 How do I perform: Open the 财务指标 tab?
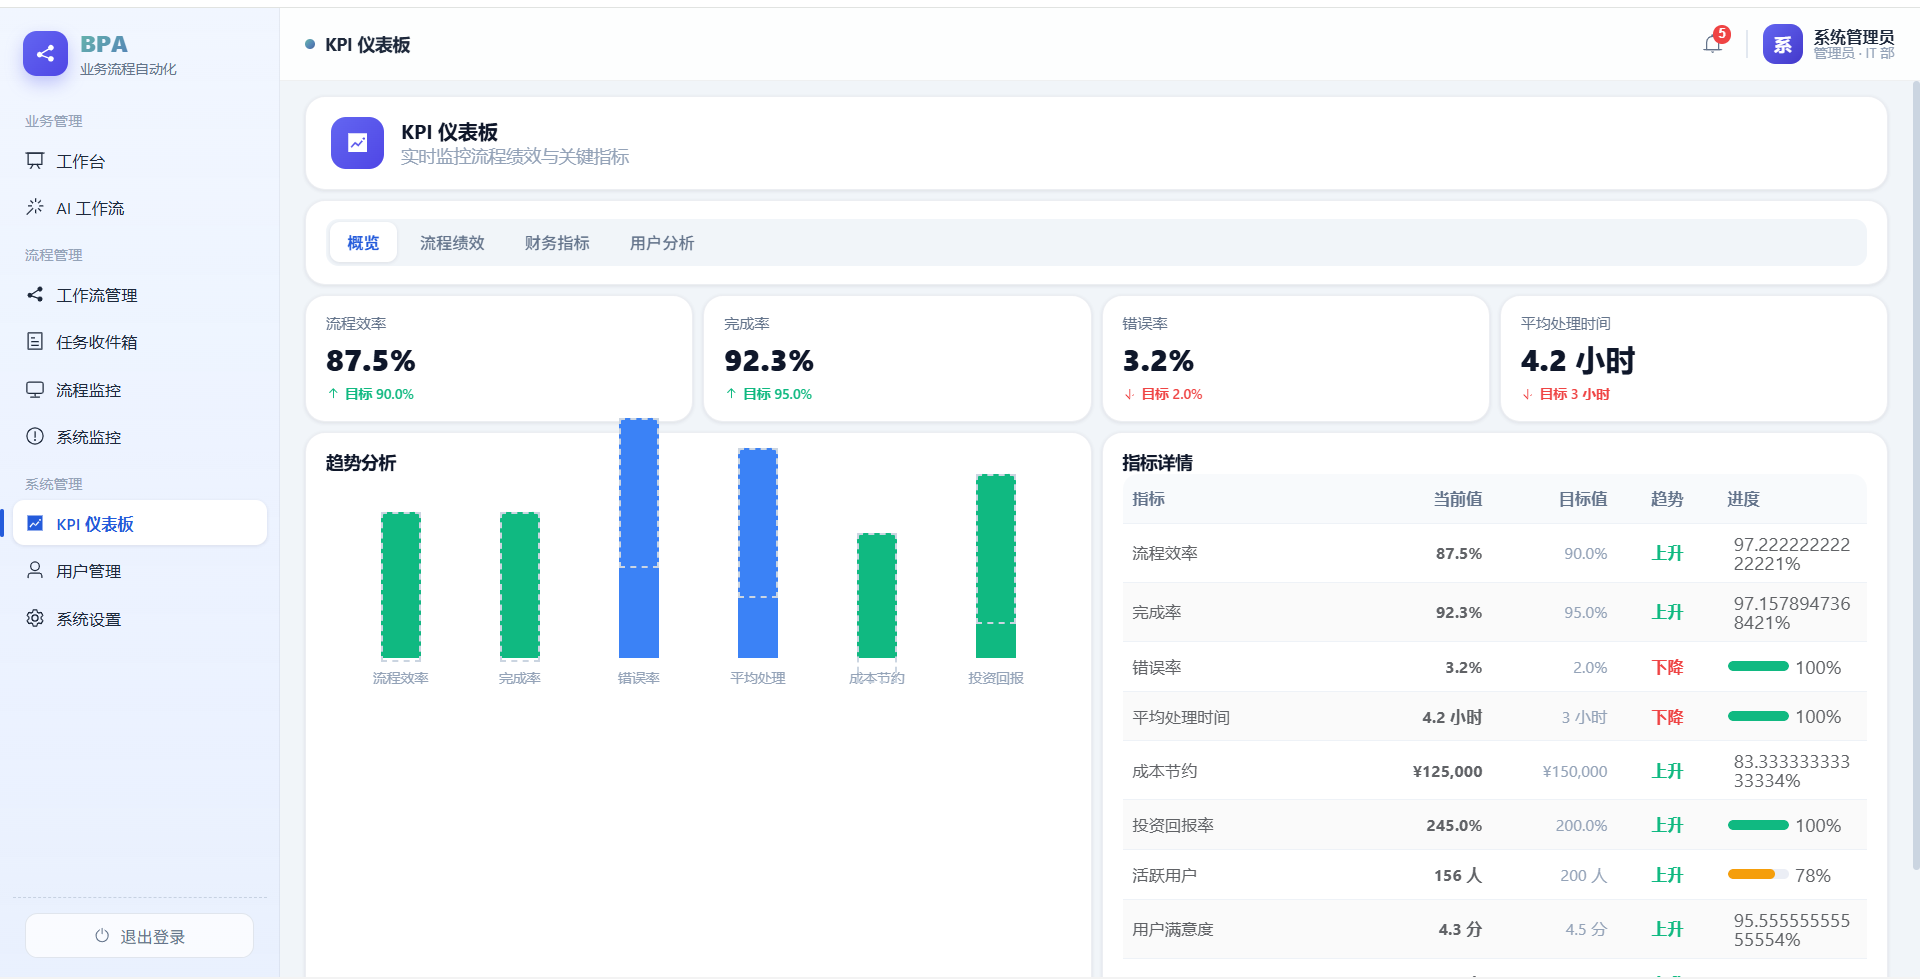[557, 243]
